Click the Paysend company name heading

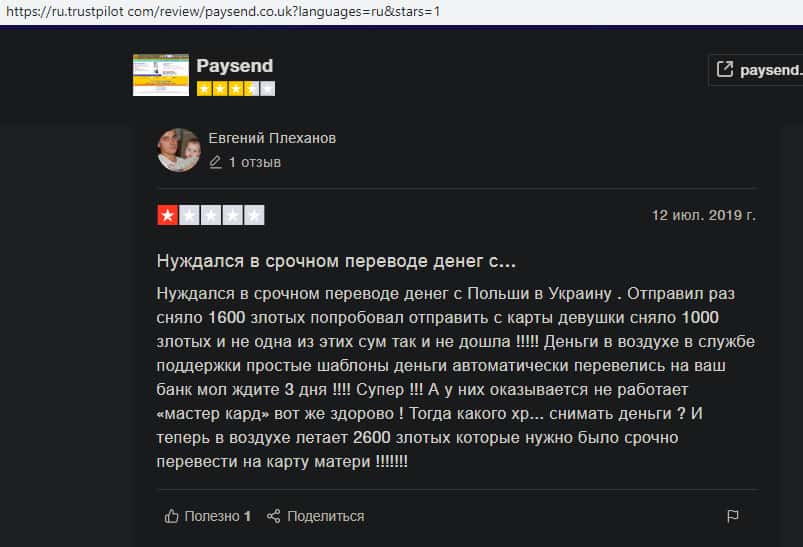(235, 66)
